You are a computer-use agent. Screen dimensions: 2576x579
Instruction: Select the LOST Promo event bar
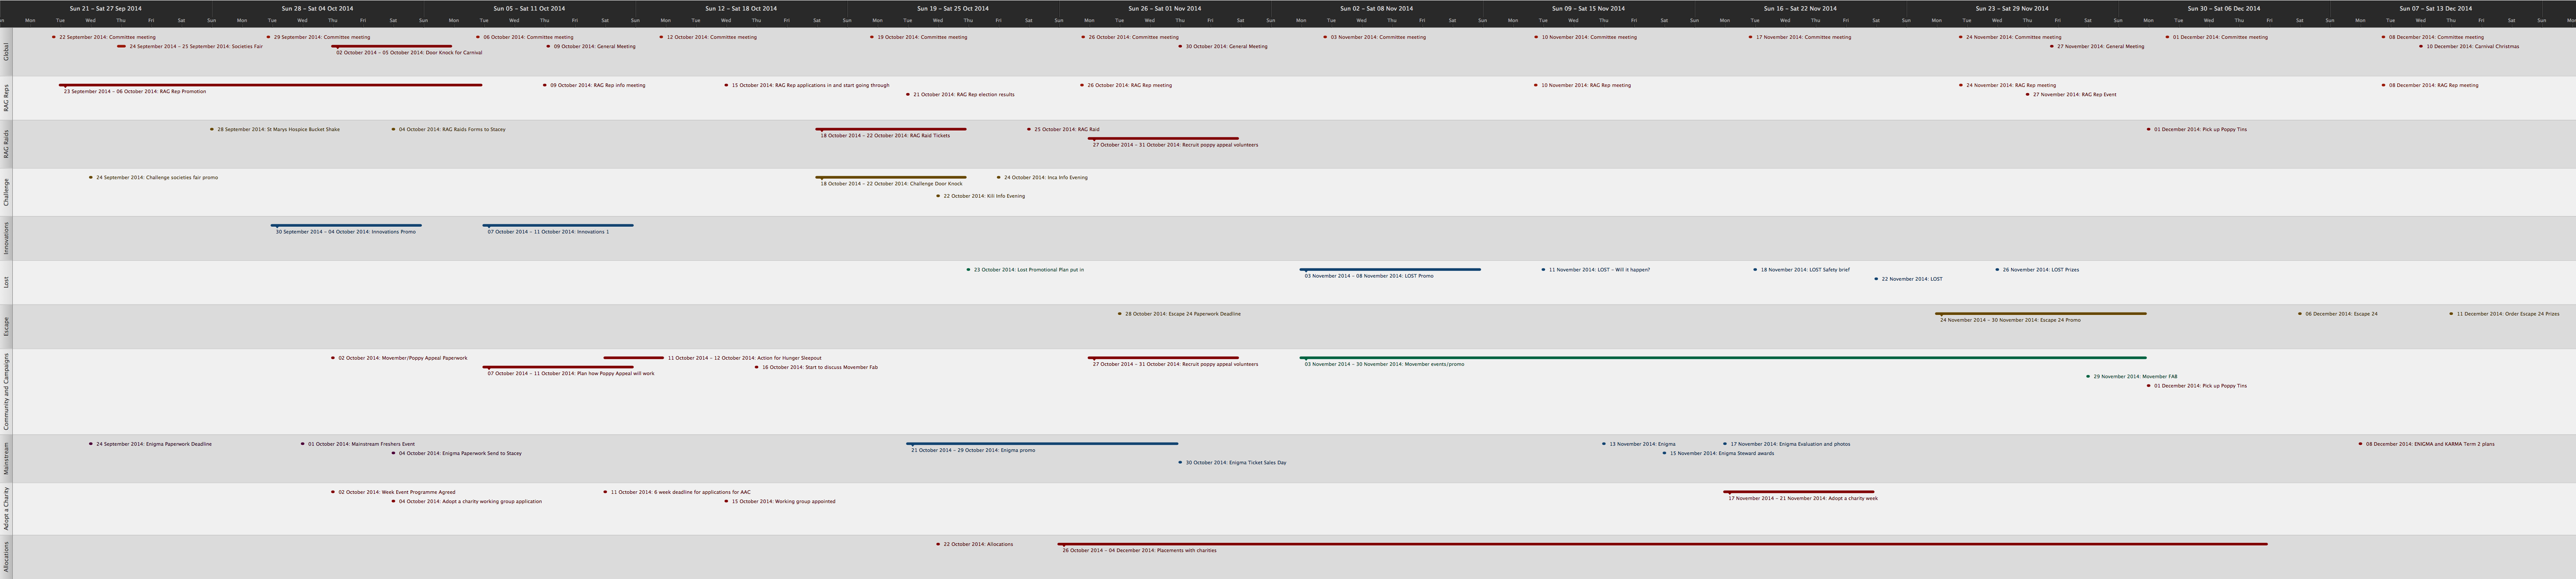pyautogui.click(x=1390, y=269)
